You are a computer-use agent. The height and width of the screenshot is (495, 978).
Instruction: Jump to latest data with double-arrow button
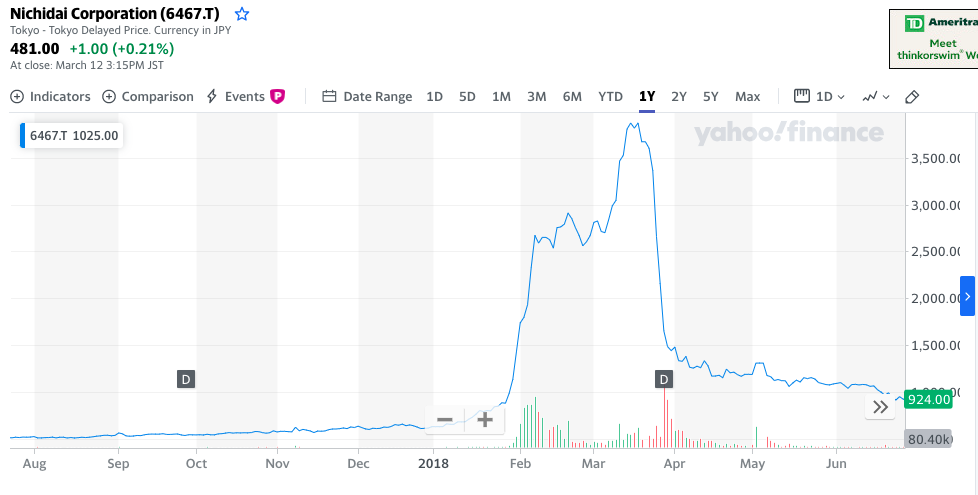tap(880, 407)
